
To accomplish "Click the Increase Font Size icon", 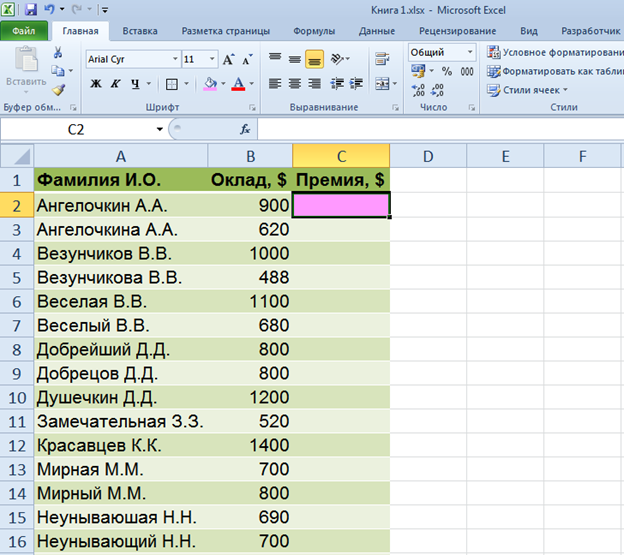I will point(228,59).
